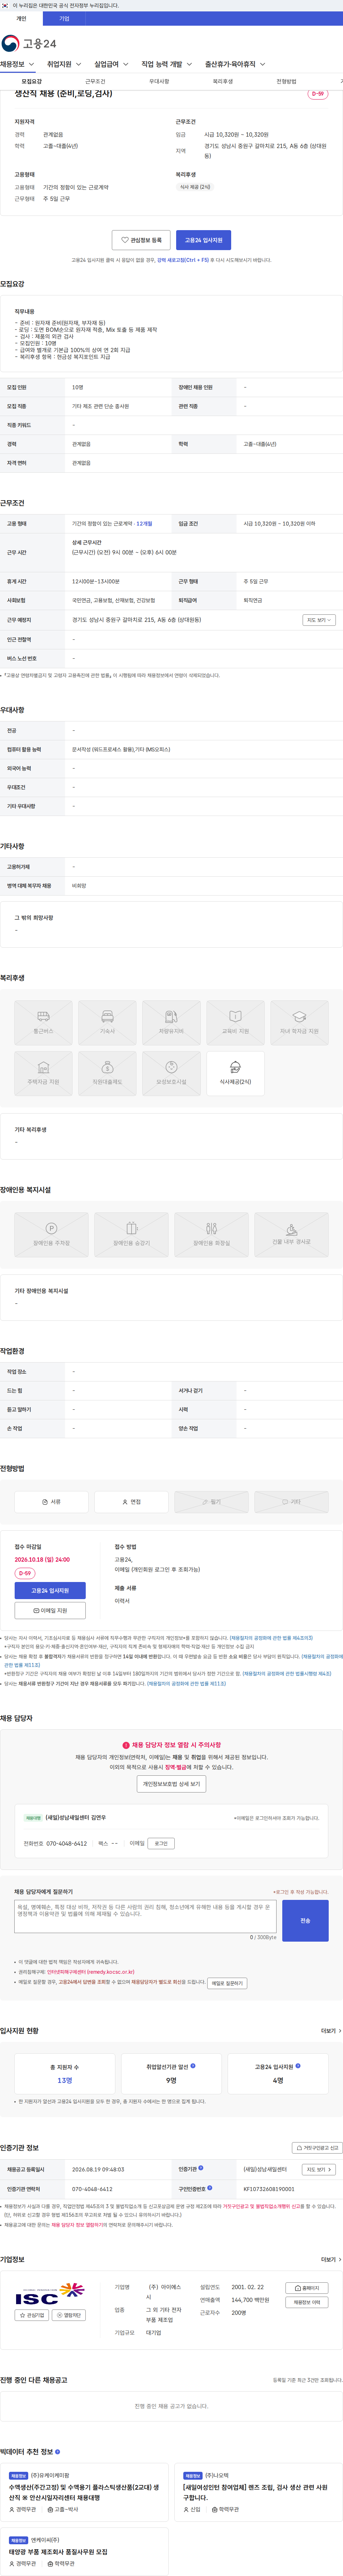Click the 장애인용 주차장 icon
The image size is (343, 2576).
tap(51, 1234)
